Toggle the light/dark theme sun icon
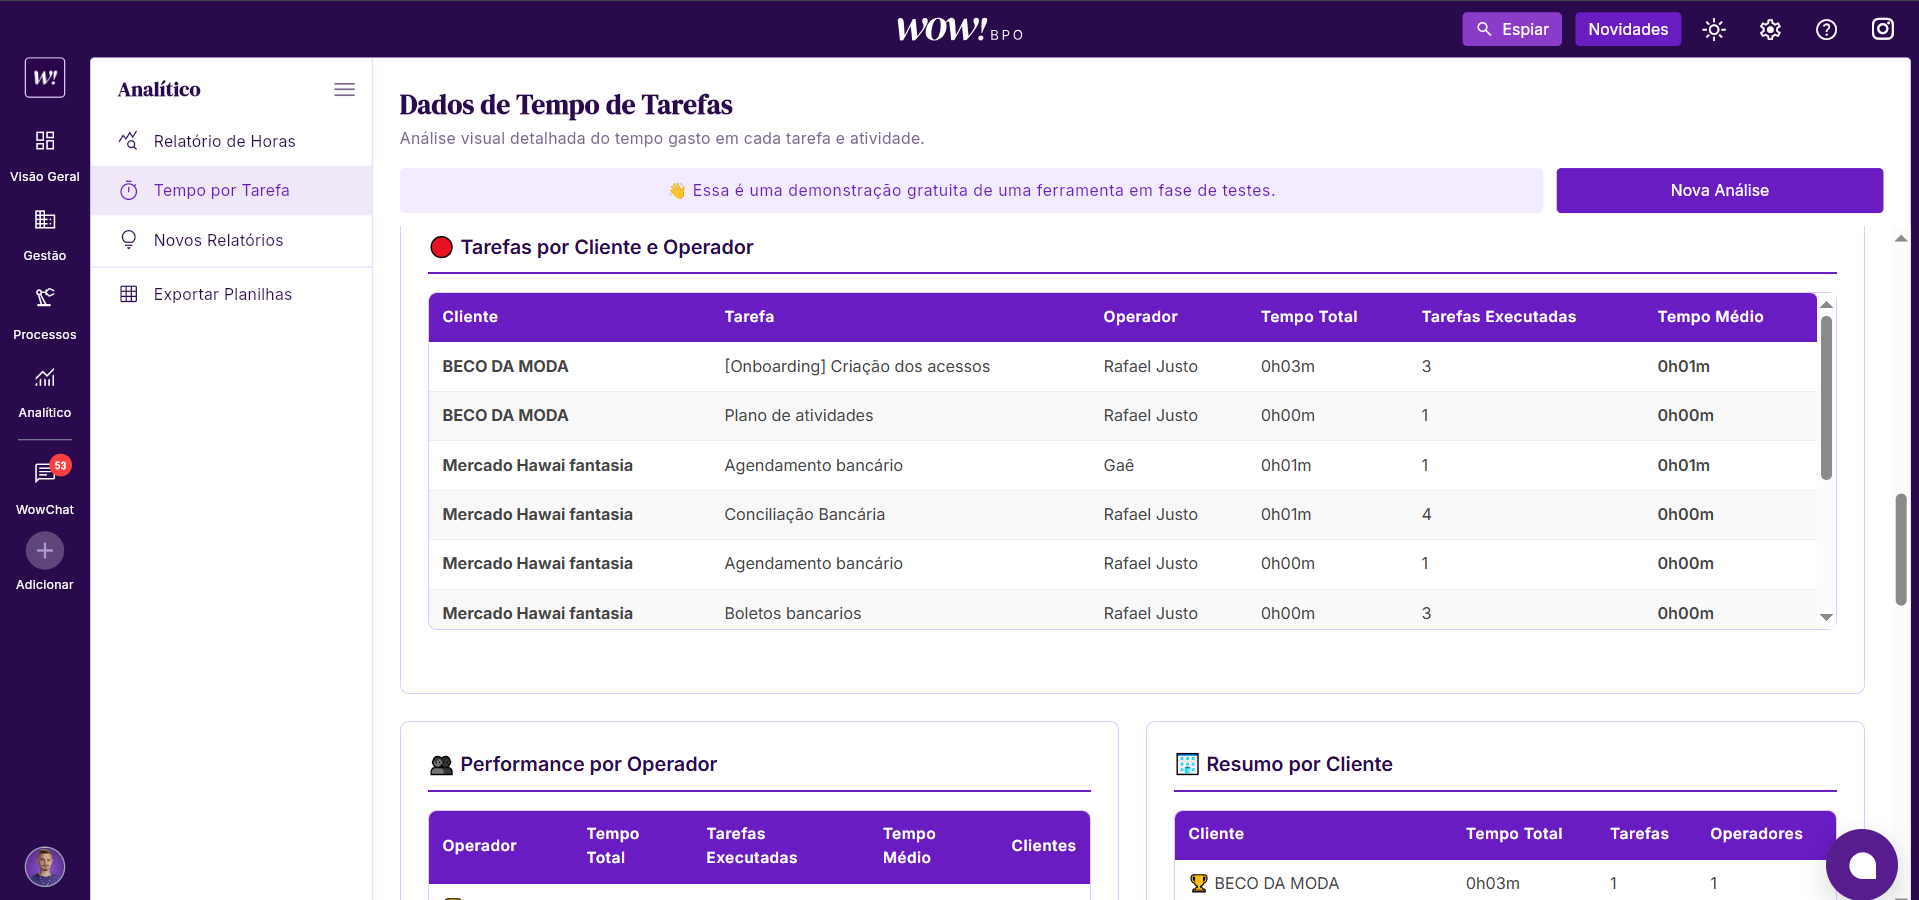 (x=1714, y=30)
